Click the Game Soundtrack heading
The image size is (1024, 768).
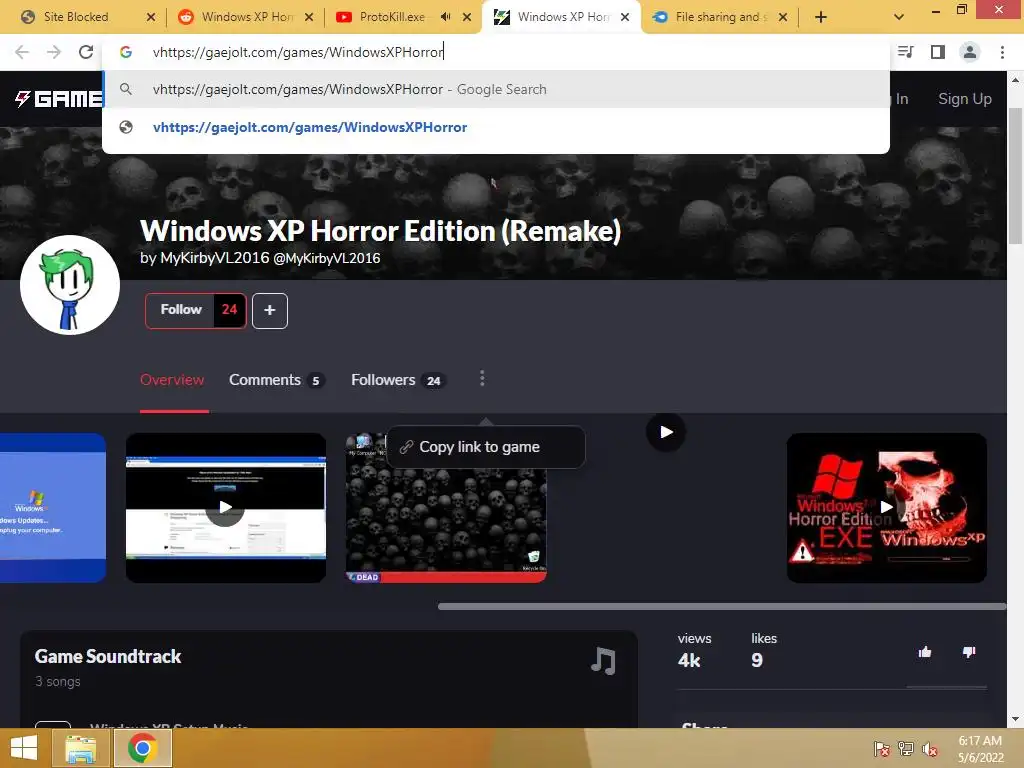(x=108, y=657)
